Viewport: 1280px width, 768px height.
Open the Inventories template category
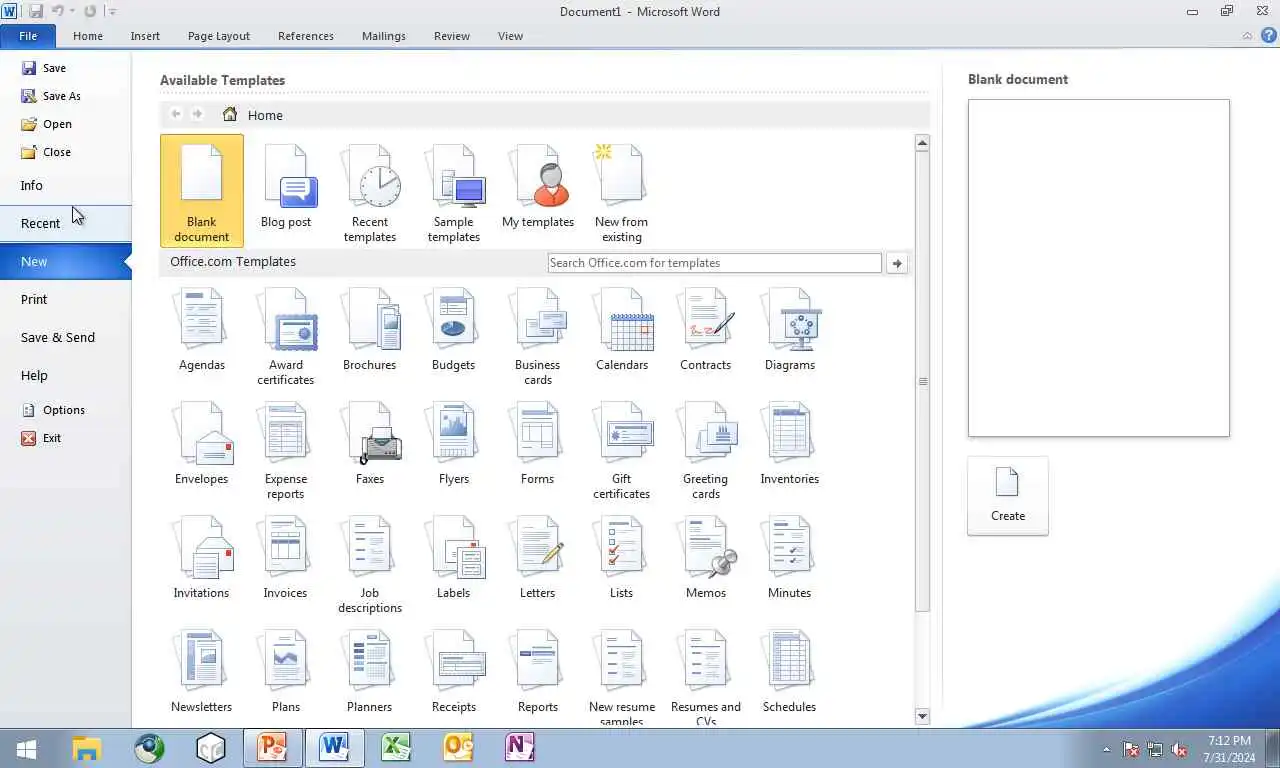tap(790, 444)
